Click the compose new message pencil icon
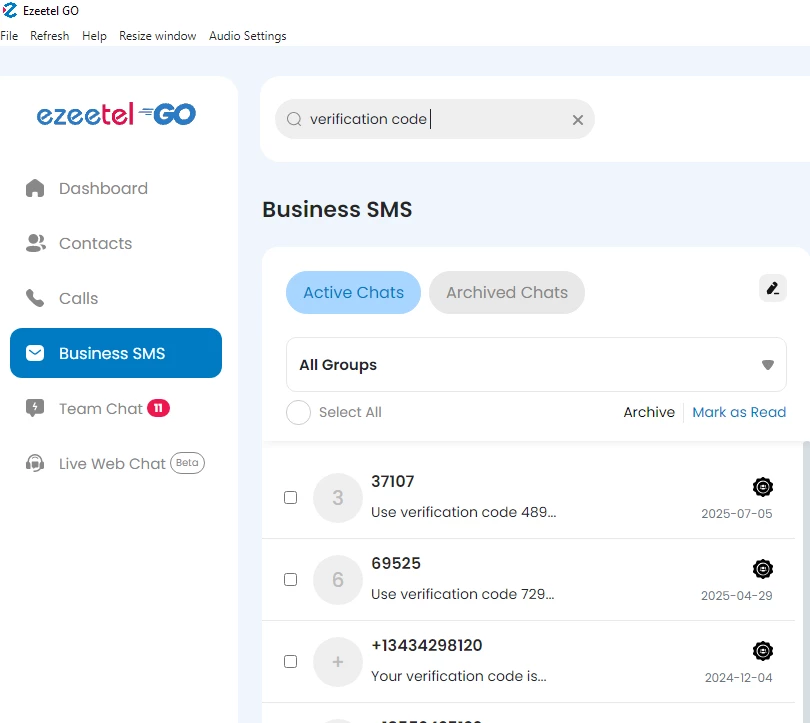Viewport: 810px width, 723px height. coord(772,288)
